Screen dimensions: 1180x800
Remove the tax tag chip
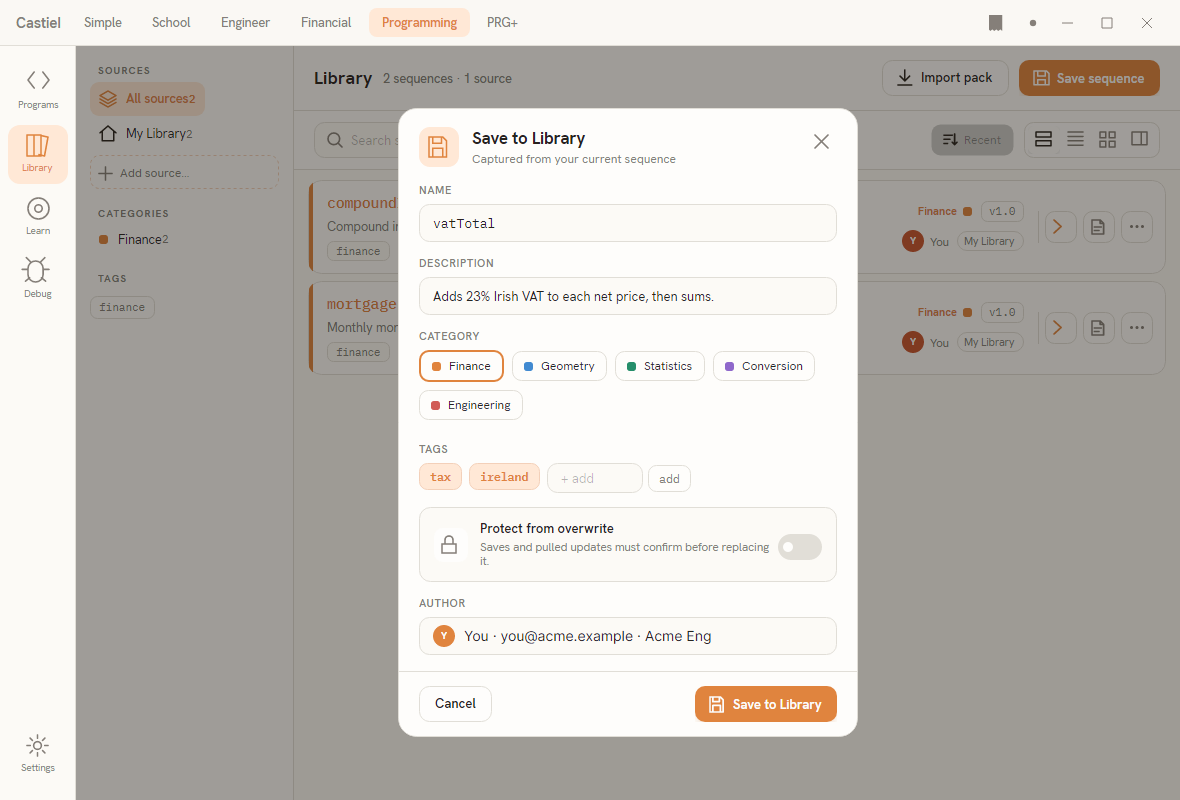(x=440, y=477)
